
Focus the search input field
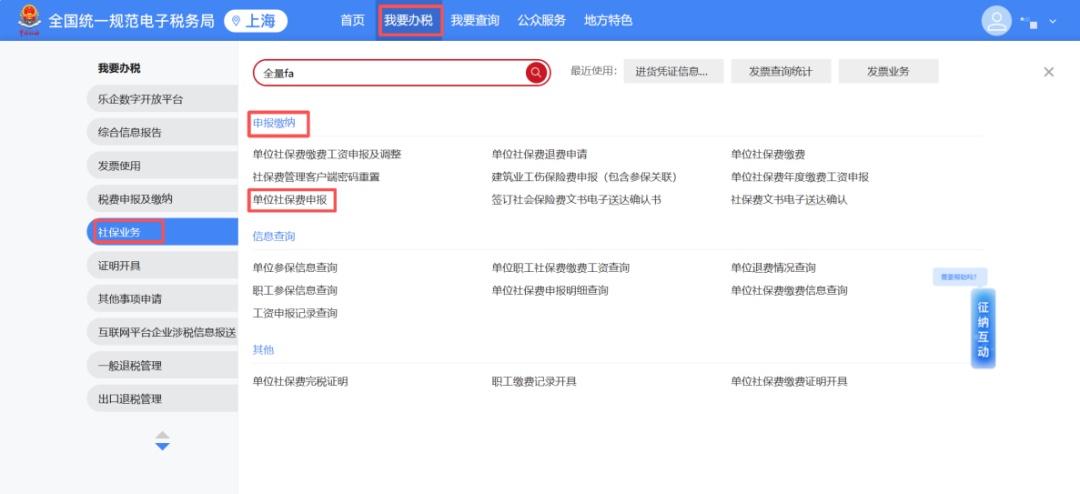[390, 73]
